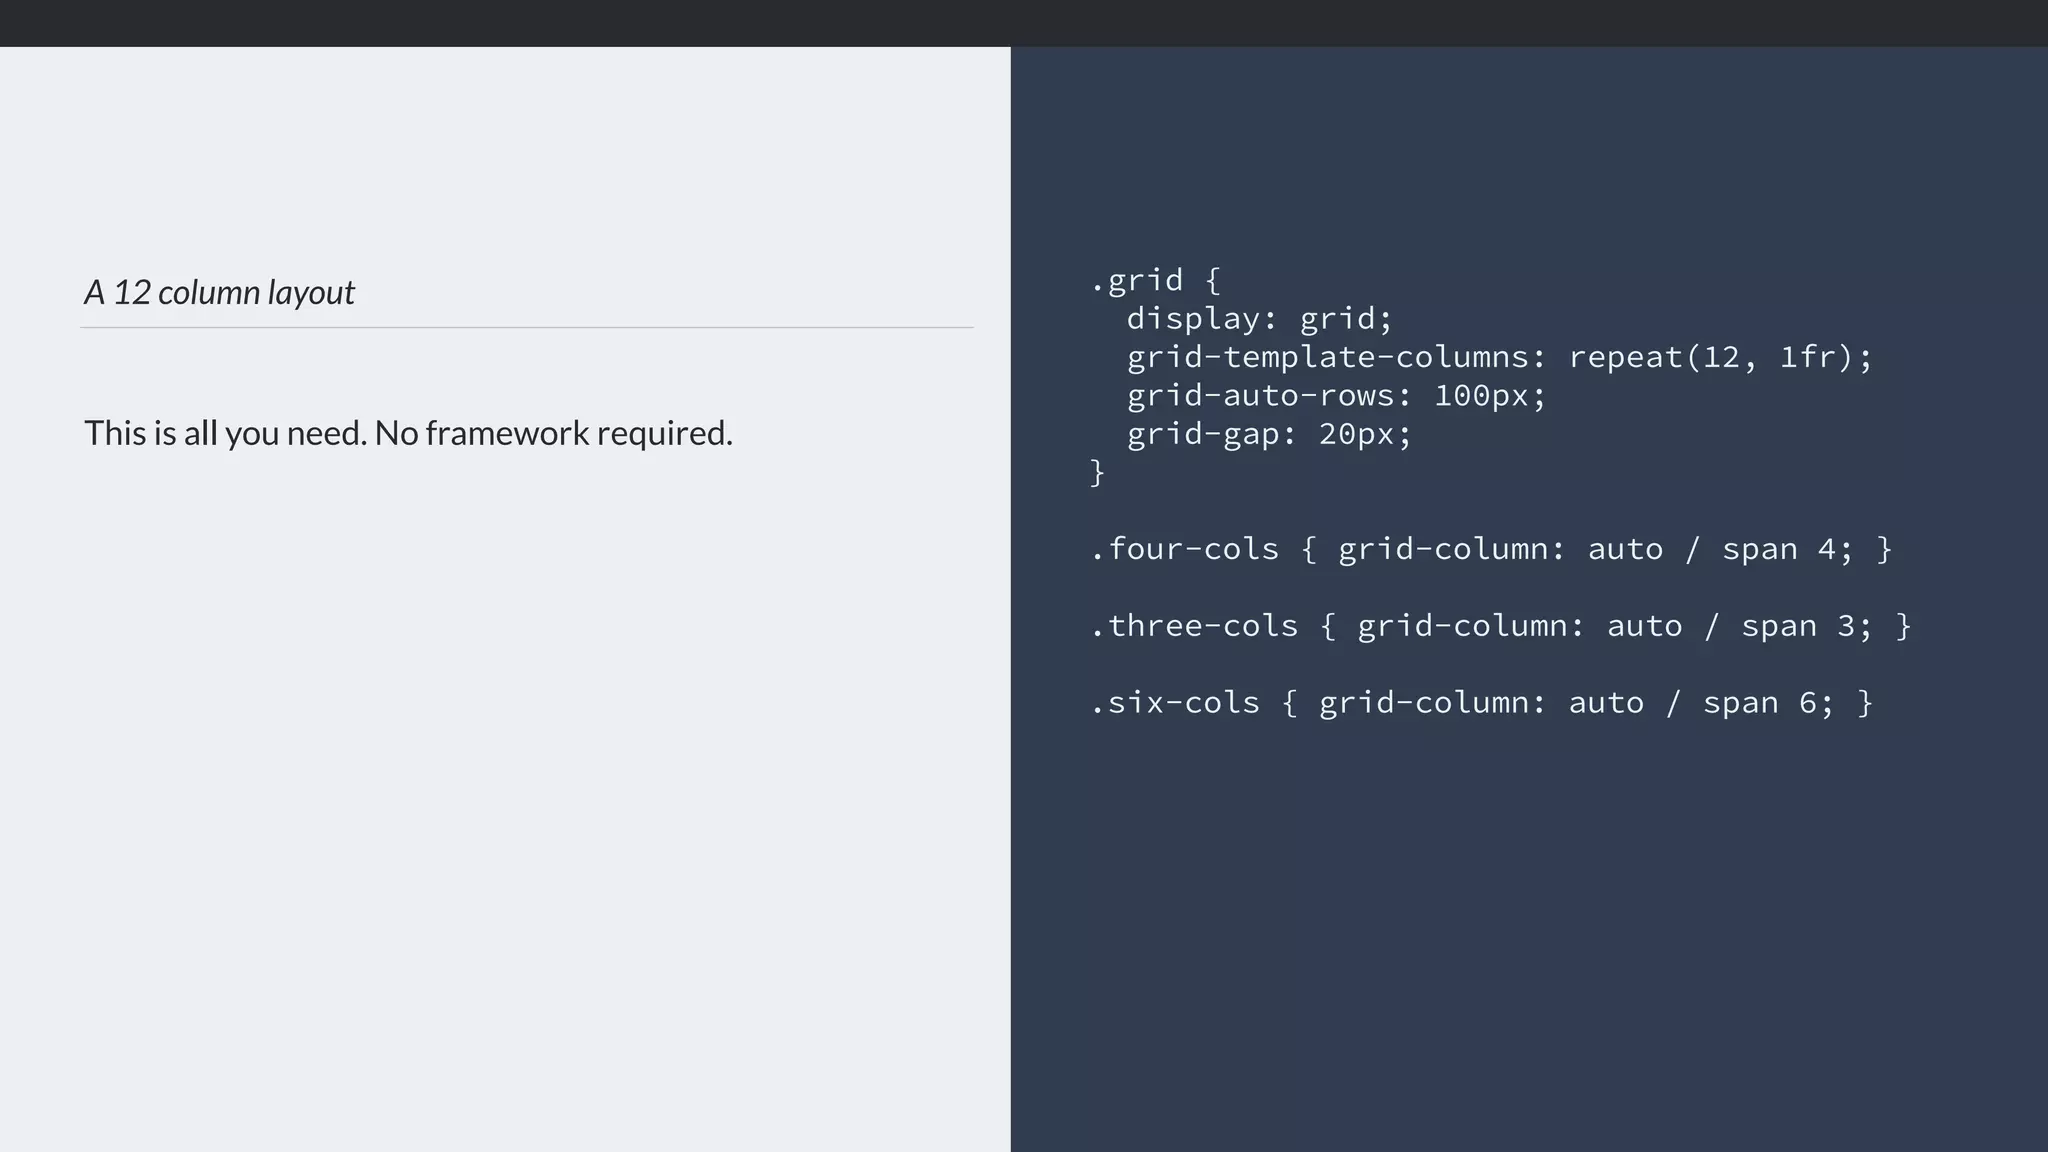Image resolution: width=2048 pixels, height=1152 pixels.
Task: Click "span 6" in the six-cols rule
Action: (1759, 703)
